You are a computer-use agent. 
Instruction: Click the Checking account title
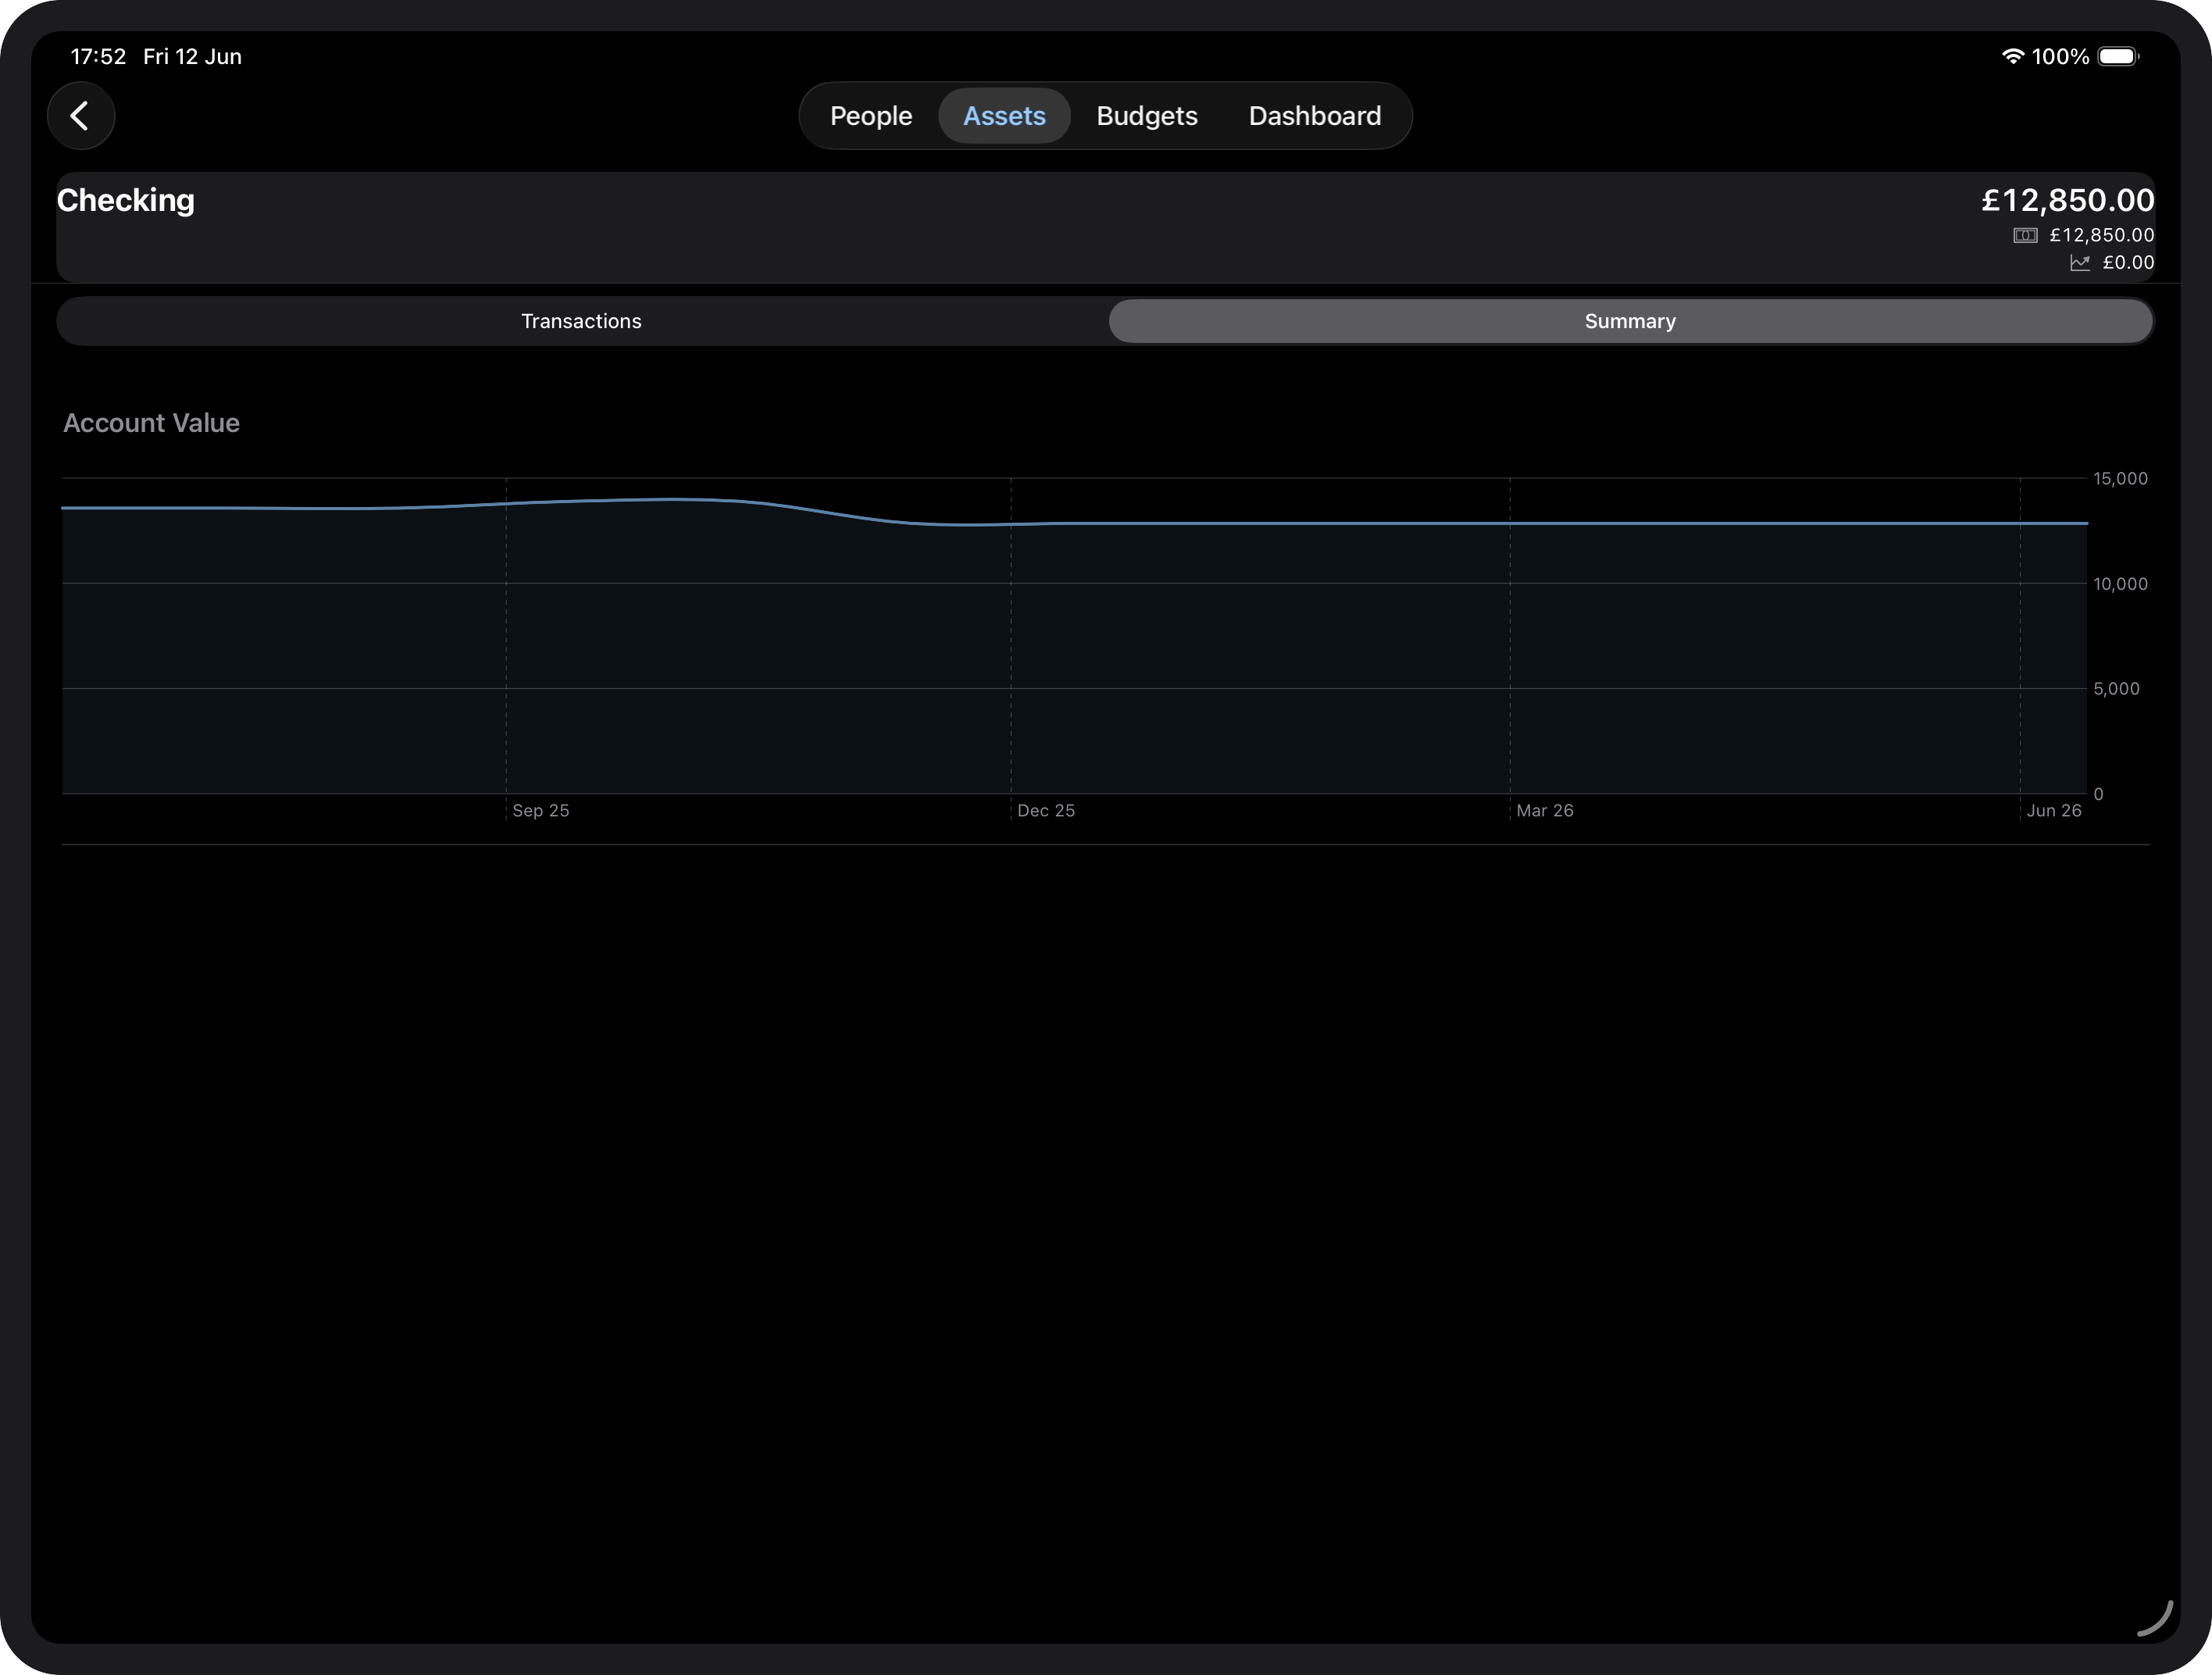click(126, 200)
